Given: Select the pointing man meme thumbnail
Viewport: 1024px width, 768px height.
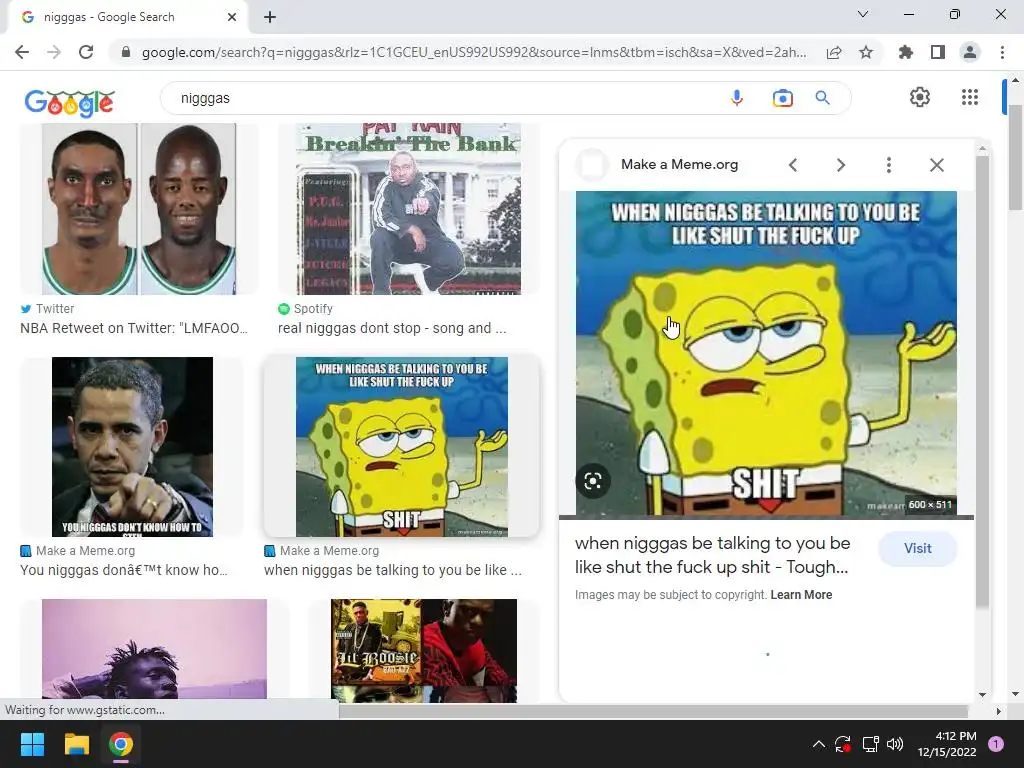Looking at the screenshot, I should click(132, 447).
